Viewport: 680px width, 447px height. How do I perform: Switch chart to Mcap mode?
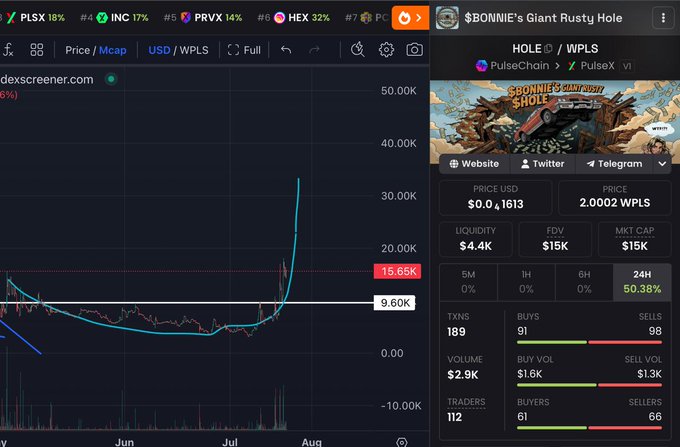pyautogui.click(x=113, y=50)
